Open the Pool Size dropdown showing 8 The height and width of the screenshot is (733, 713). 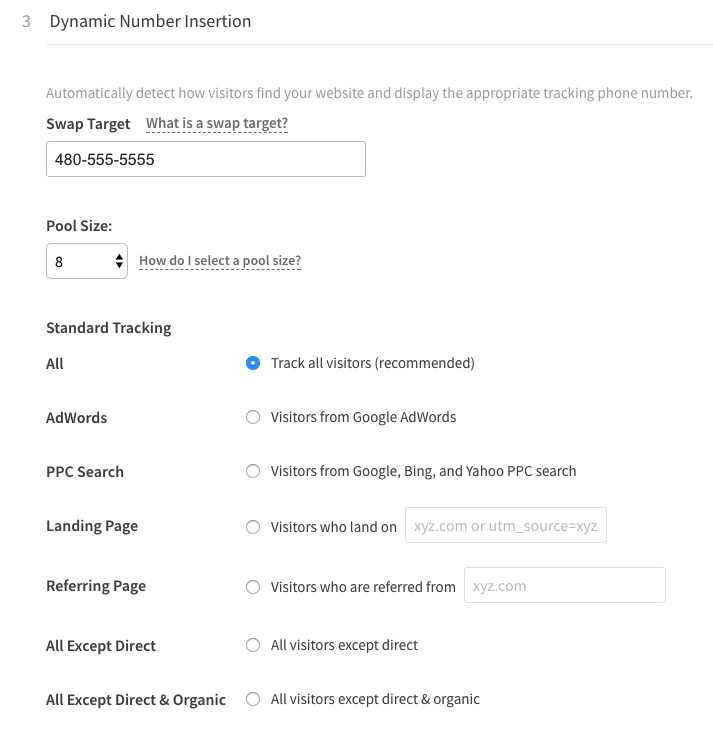pos(87,261)
